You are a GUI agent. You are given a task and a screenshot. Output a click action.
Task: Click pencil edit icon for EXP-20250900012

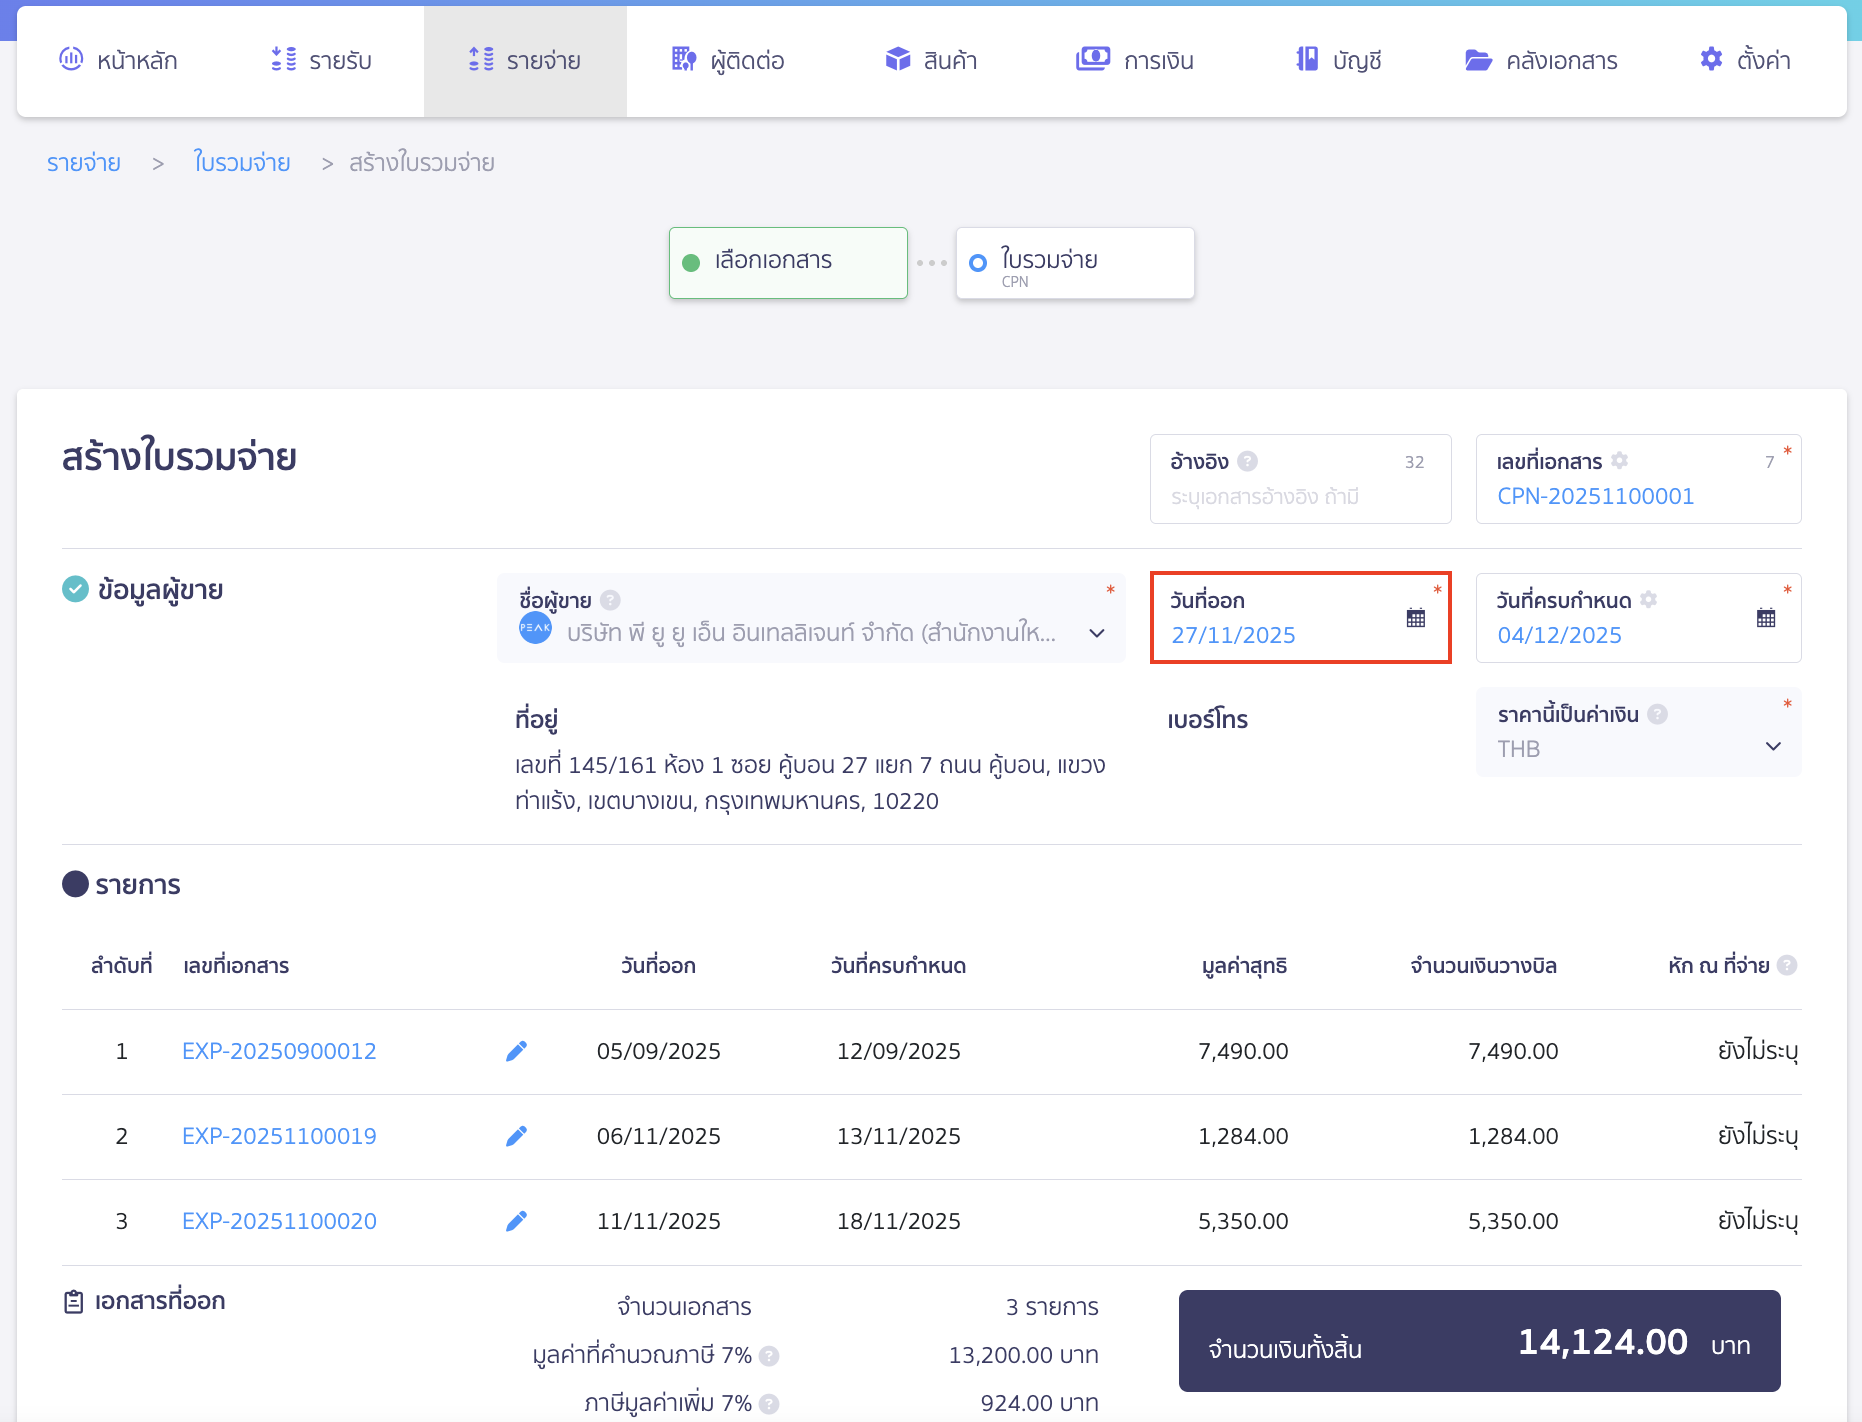point(516,1051)
